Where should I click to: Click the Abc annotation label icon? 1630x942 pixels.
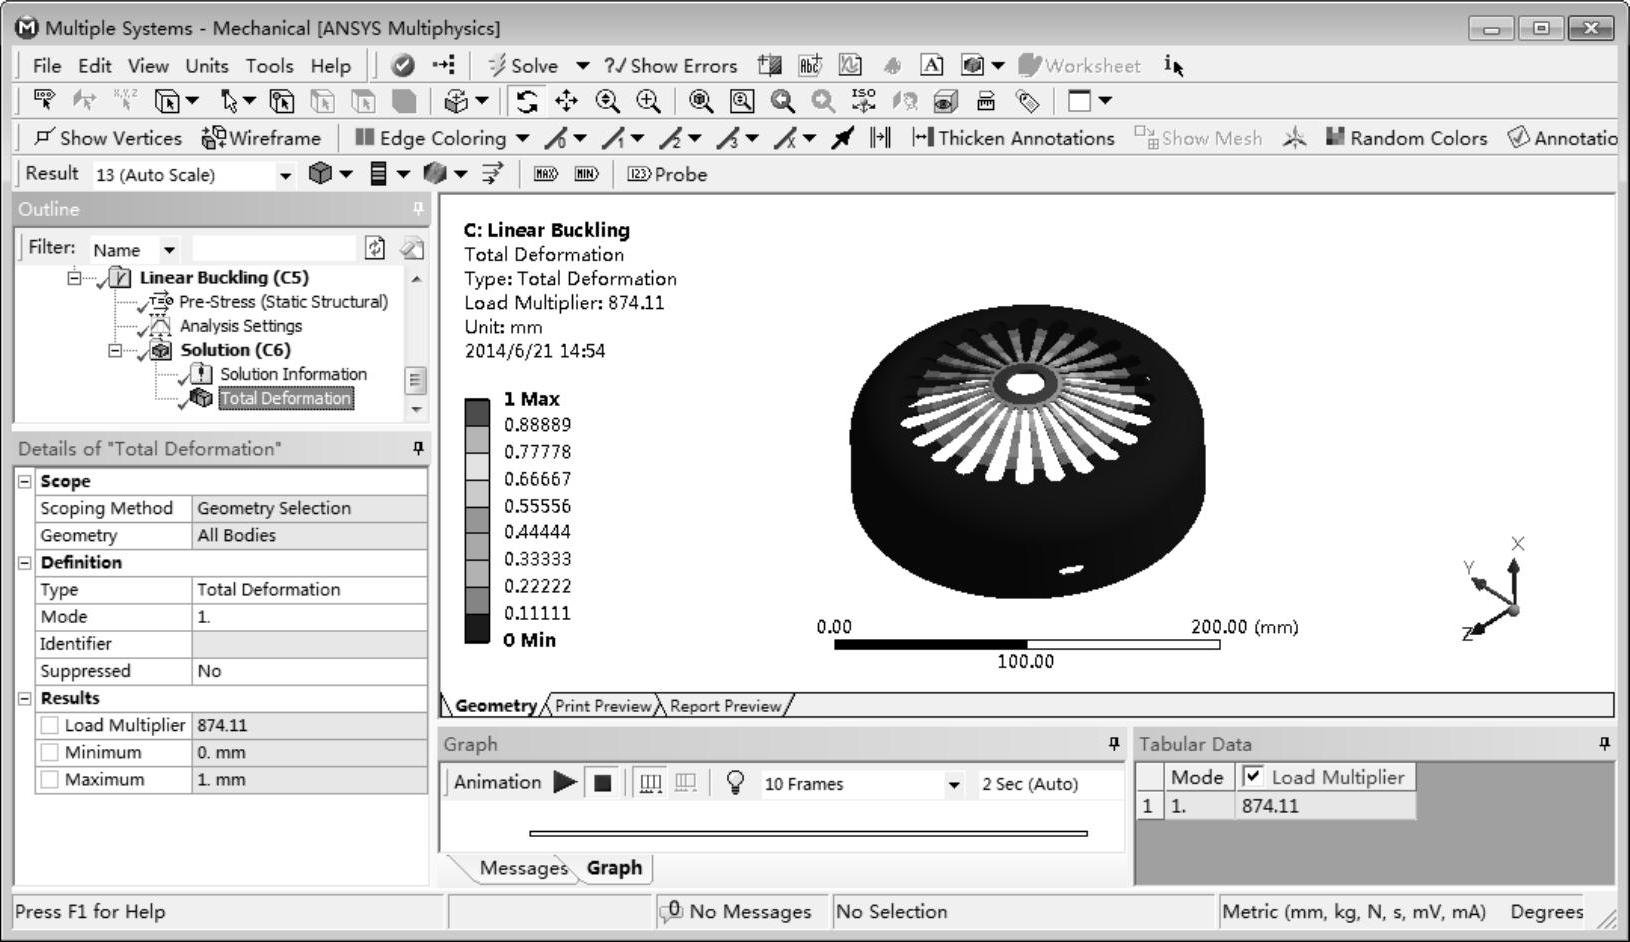click(x=810, y=66)
